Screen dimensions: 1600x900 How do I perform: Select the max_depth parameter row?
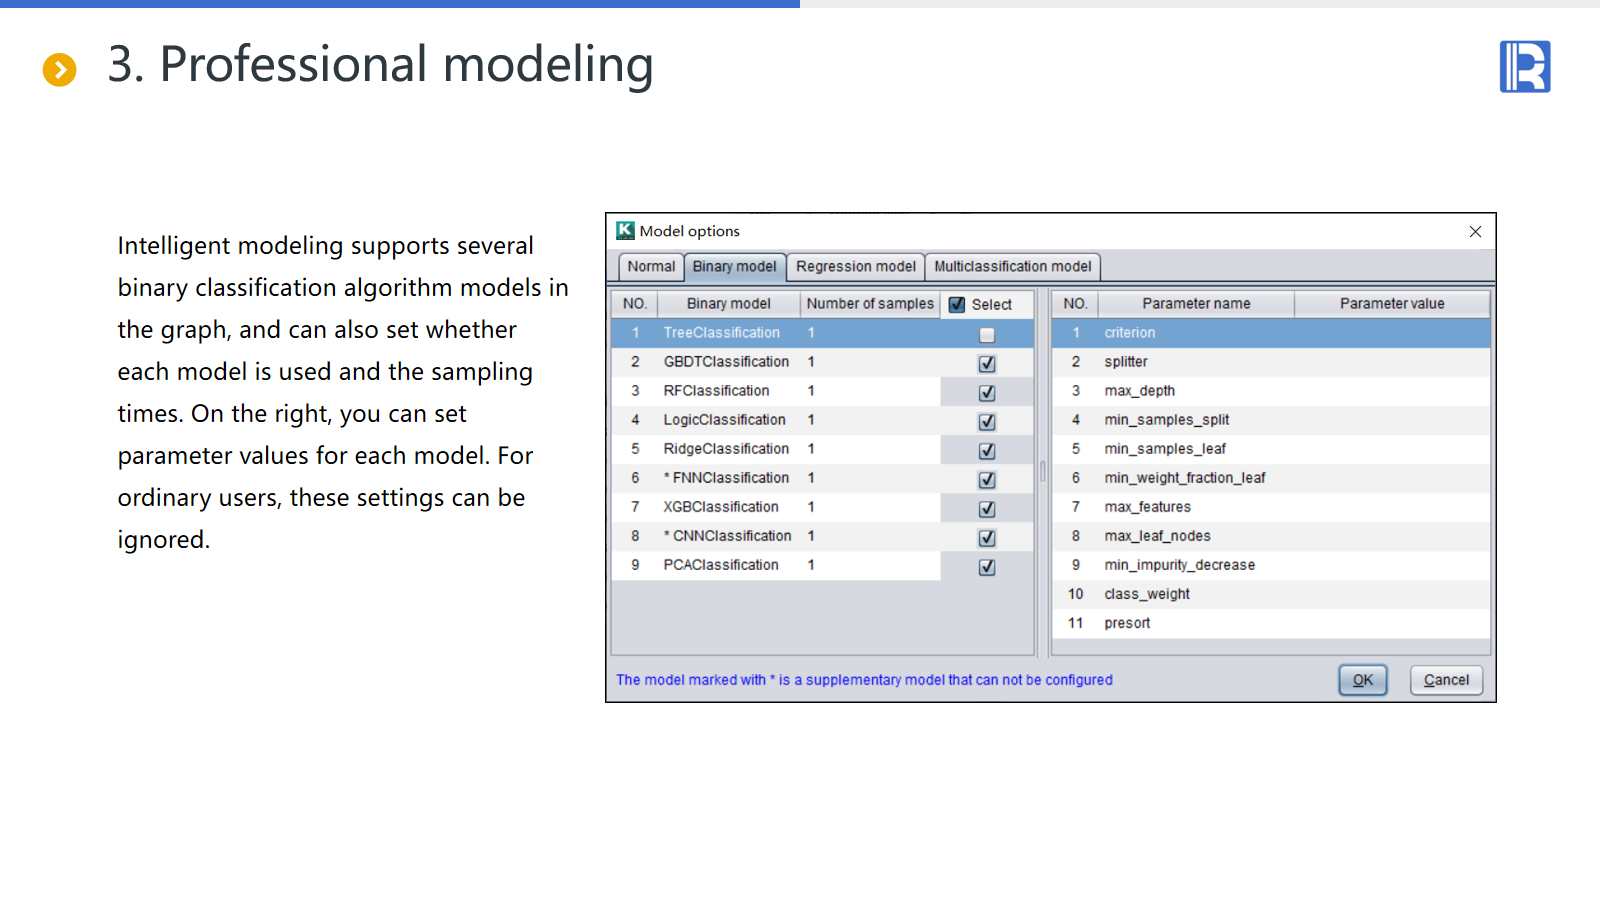pyautogui.click(x=1139, y=391)
